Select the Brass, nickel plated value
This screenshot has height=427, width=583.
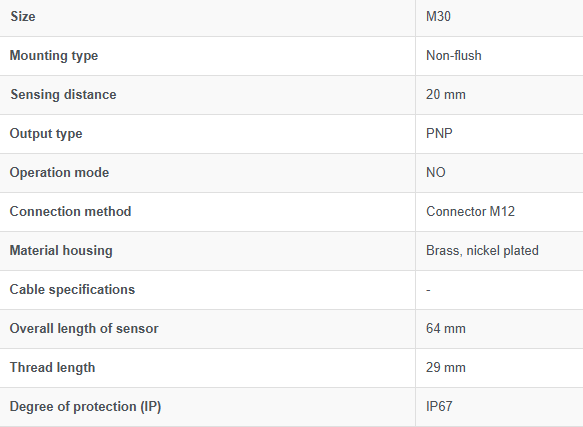click(482, 251)
